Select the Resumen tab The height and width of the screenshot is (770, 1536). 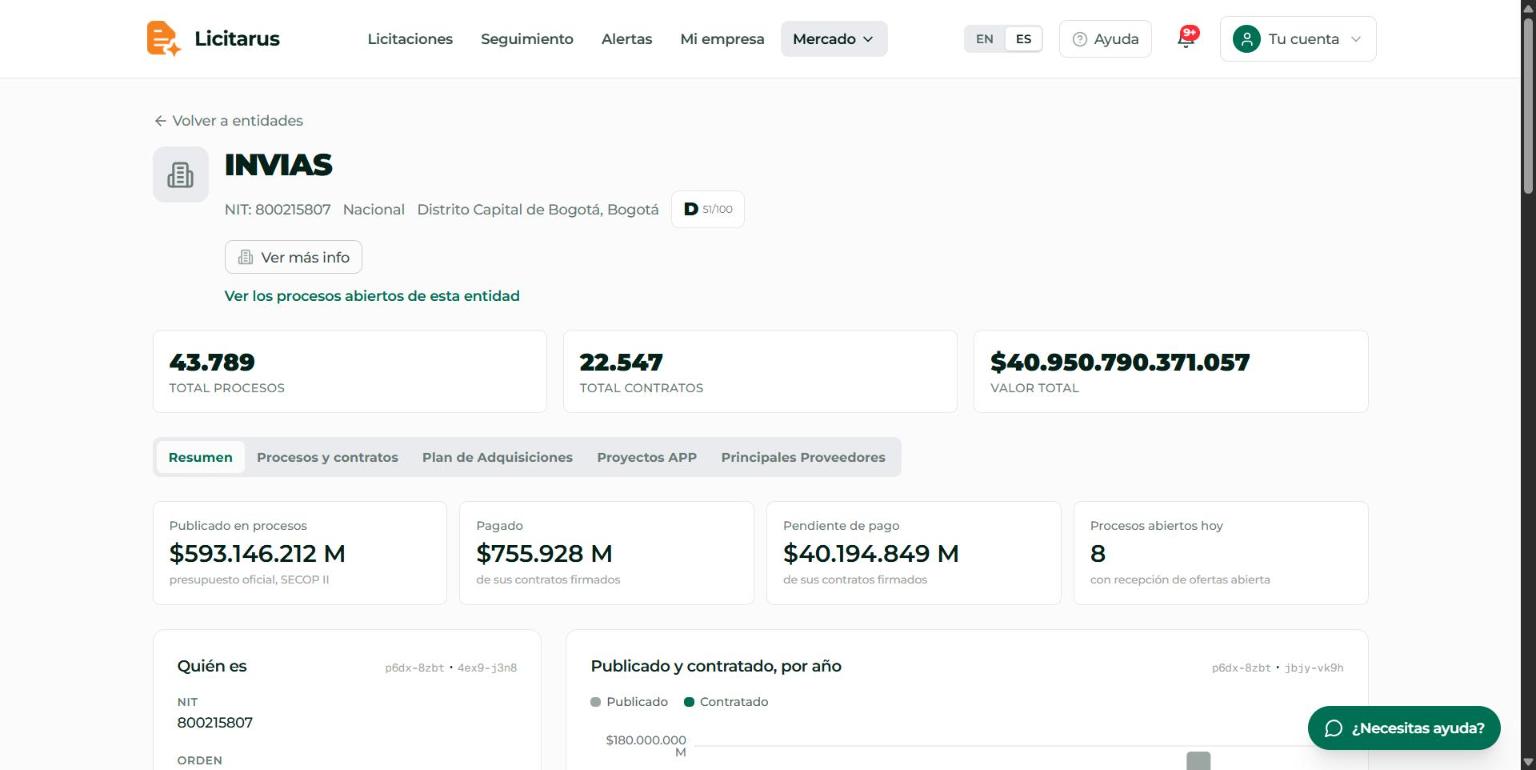point(200,457)
